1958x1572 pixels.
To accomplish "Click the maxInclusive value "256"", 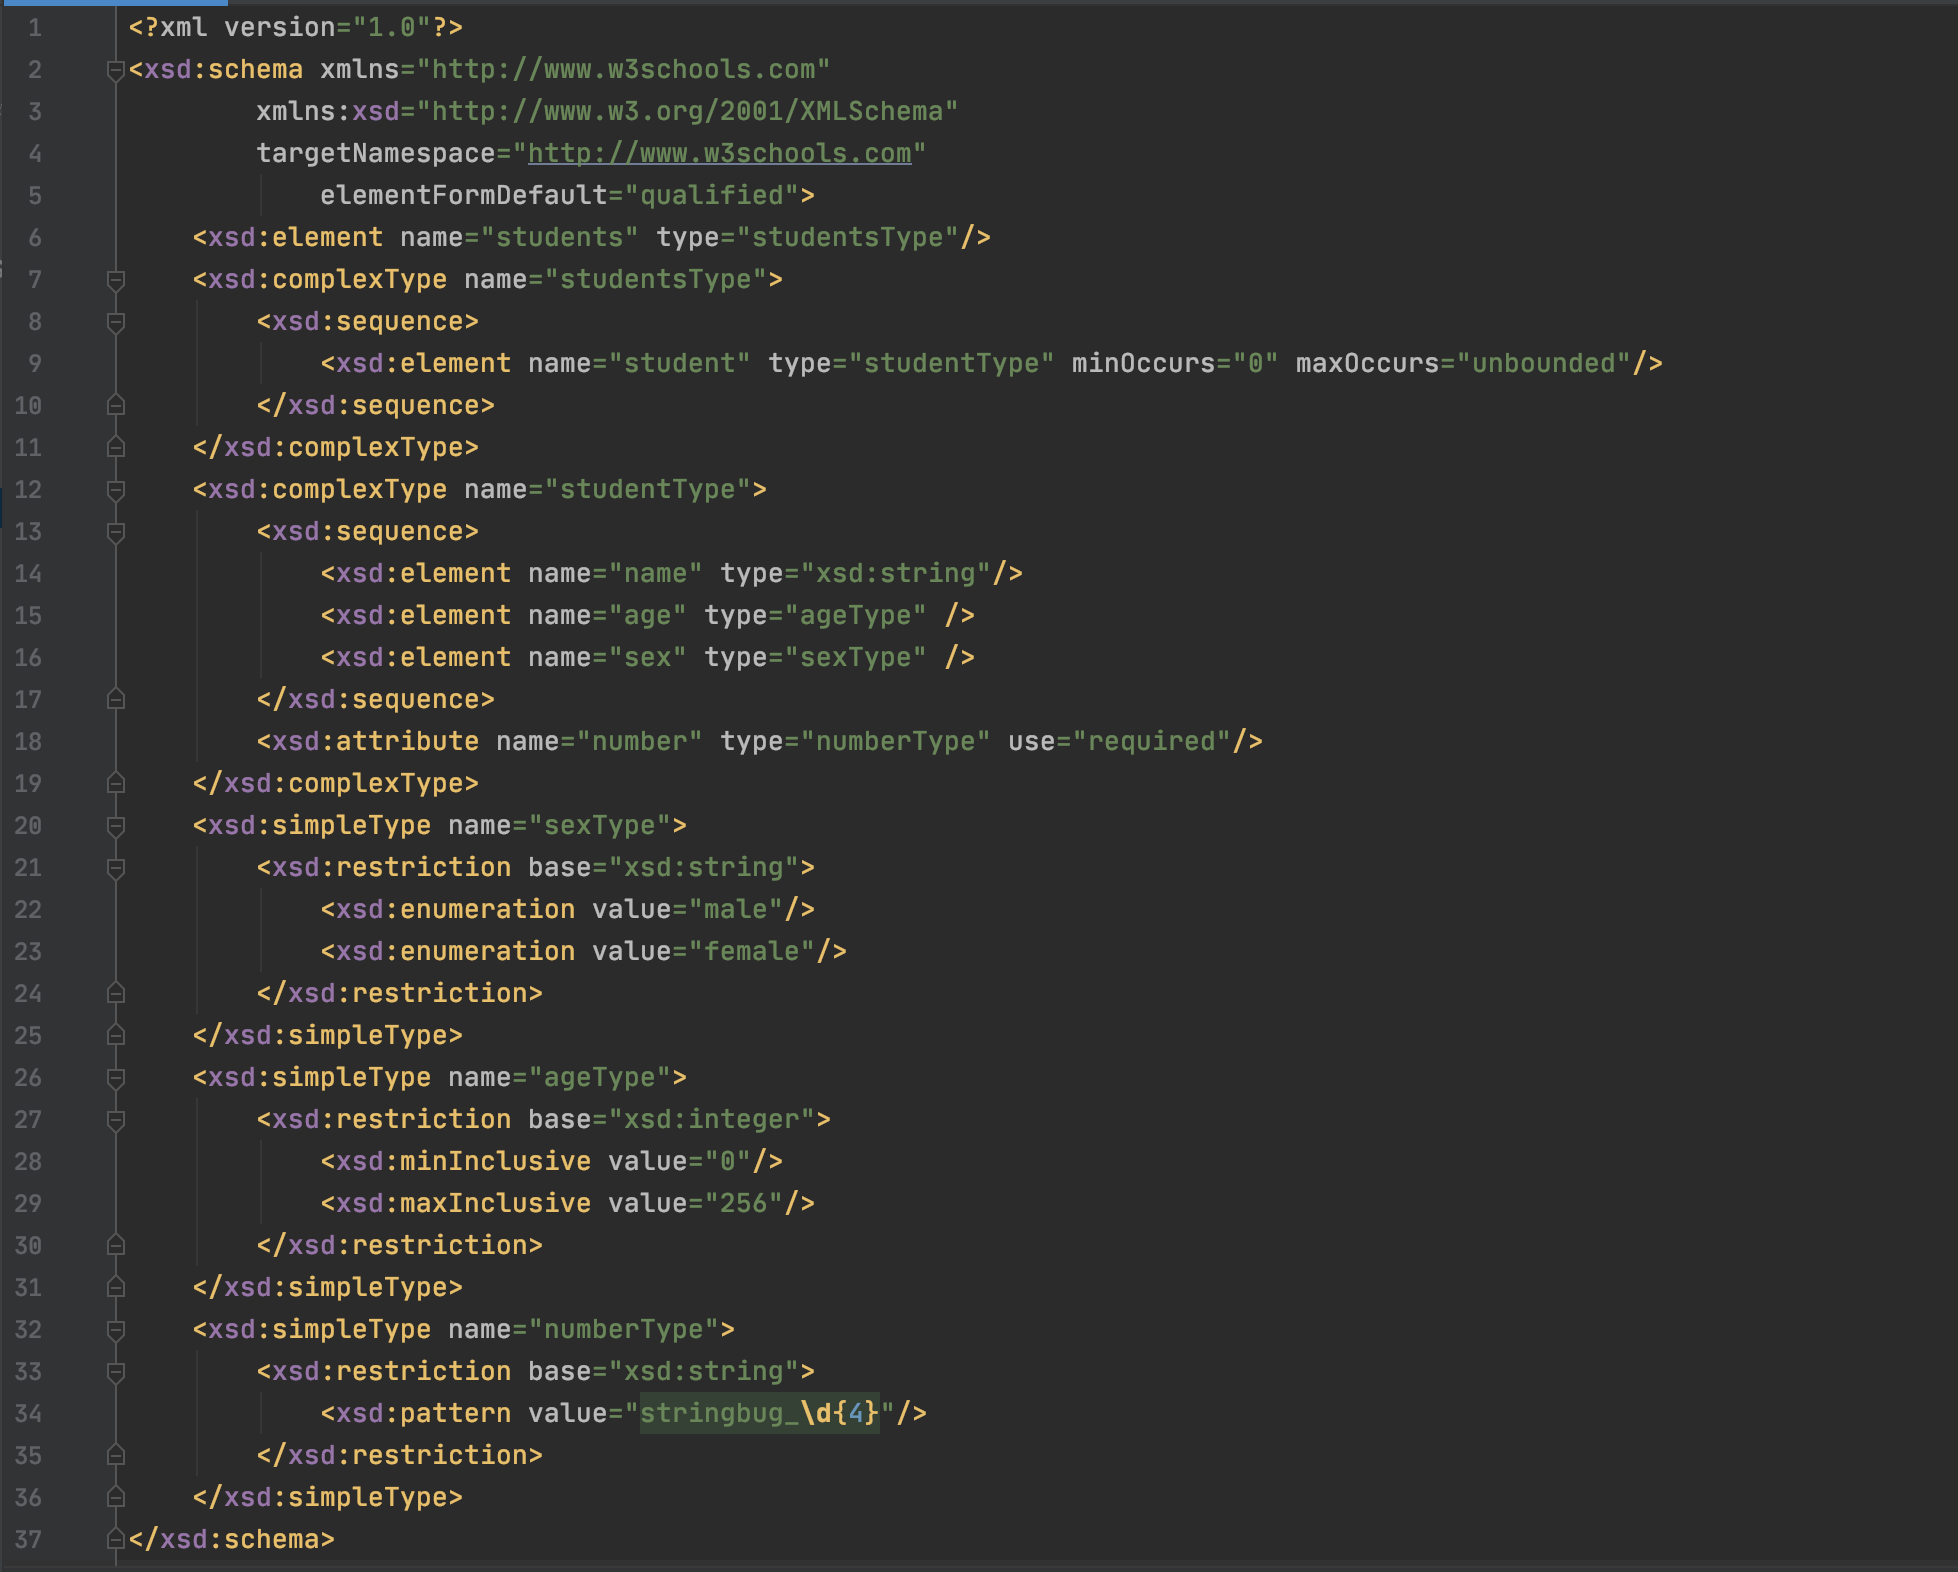I will [x=744, y=1204].
